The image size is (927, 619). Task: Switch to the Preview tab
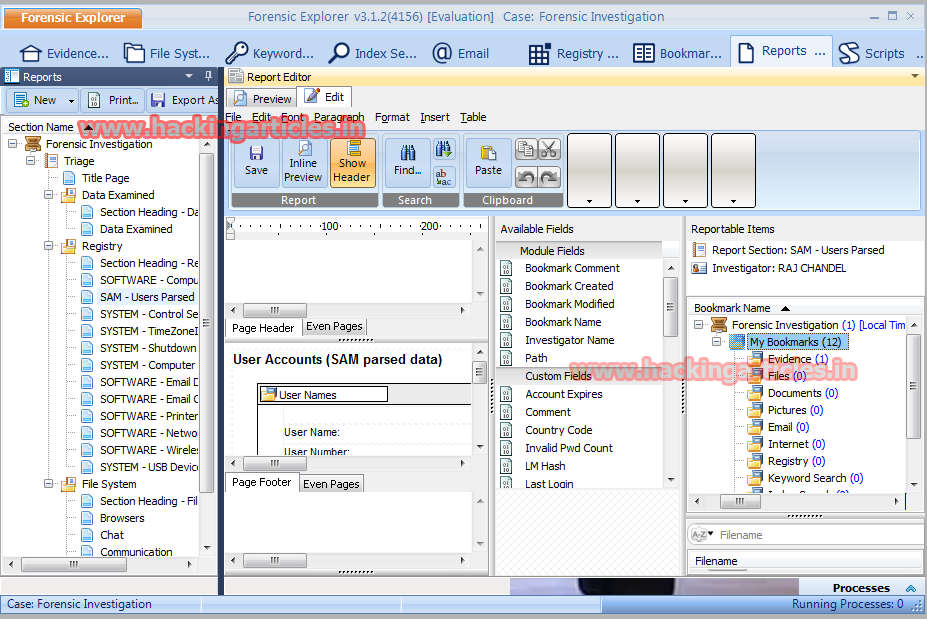(x=262, y=99)
